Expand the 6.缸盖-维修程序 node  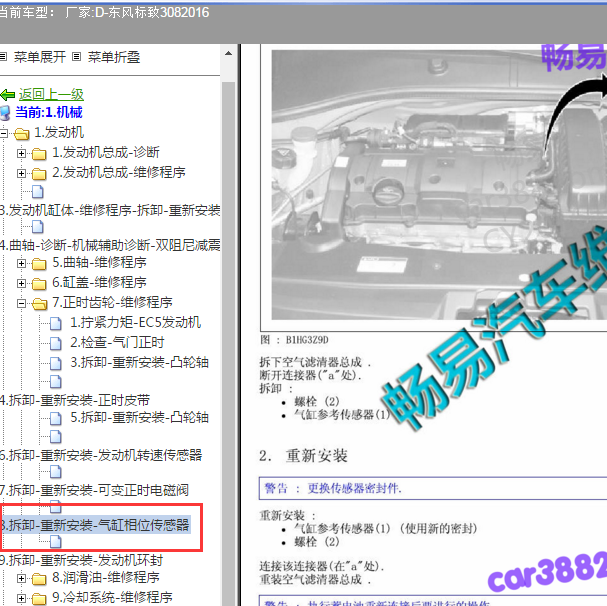click(x=21, y=283)
